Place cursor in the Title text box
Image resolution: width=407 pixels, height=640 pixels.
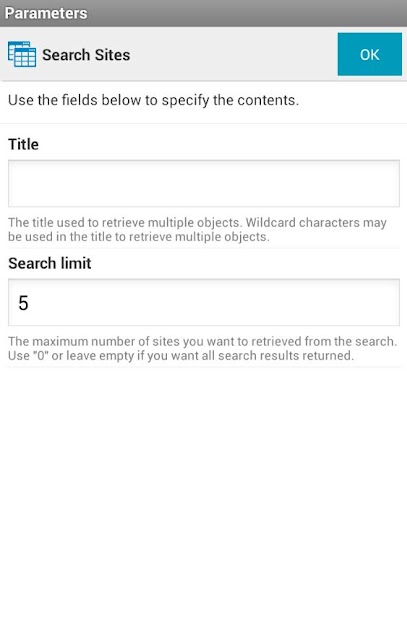click(x=204, y=183)
